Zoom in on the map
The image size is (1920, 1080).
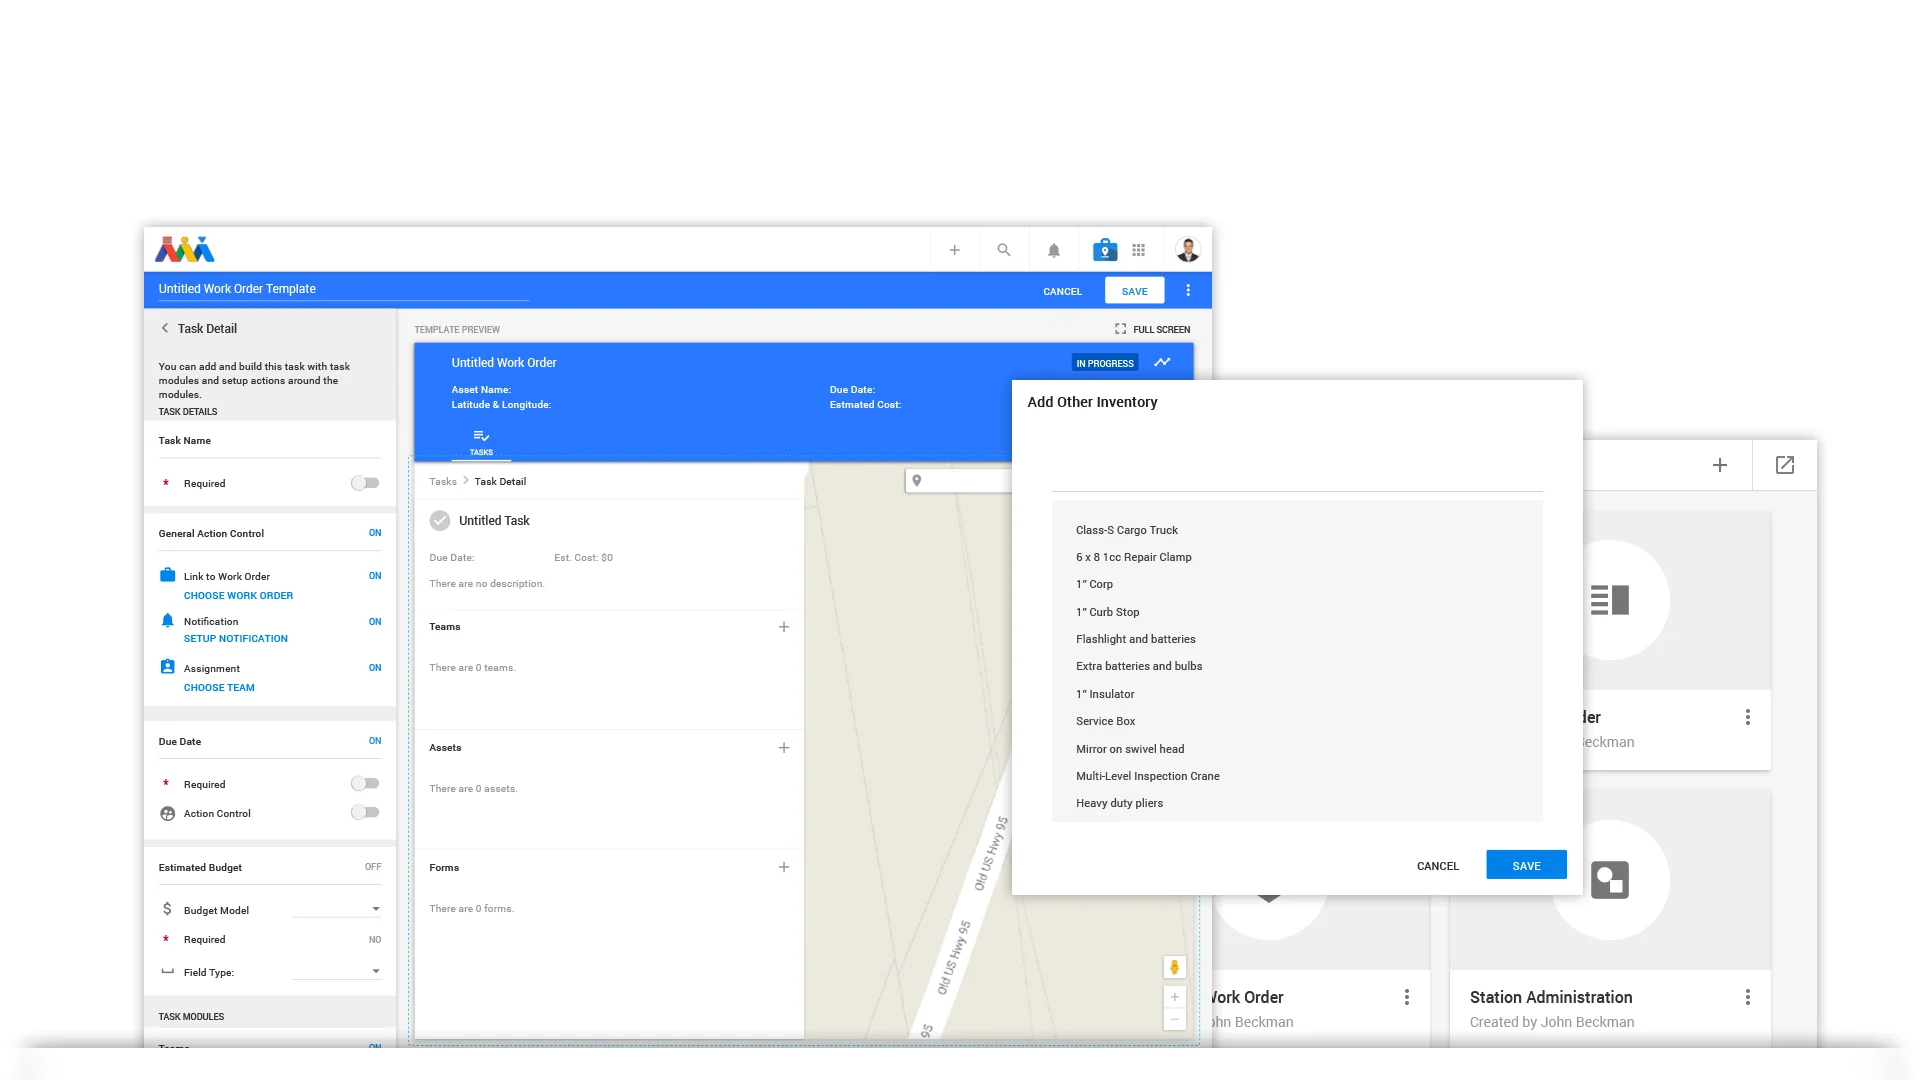1175,997
